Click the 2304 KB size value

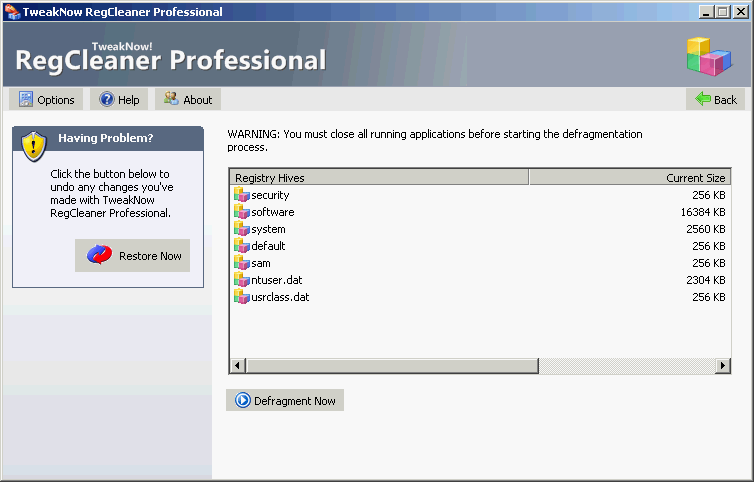point(705,280)
